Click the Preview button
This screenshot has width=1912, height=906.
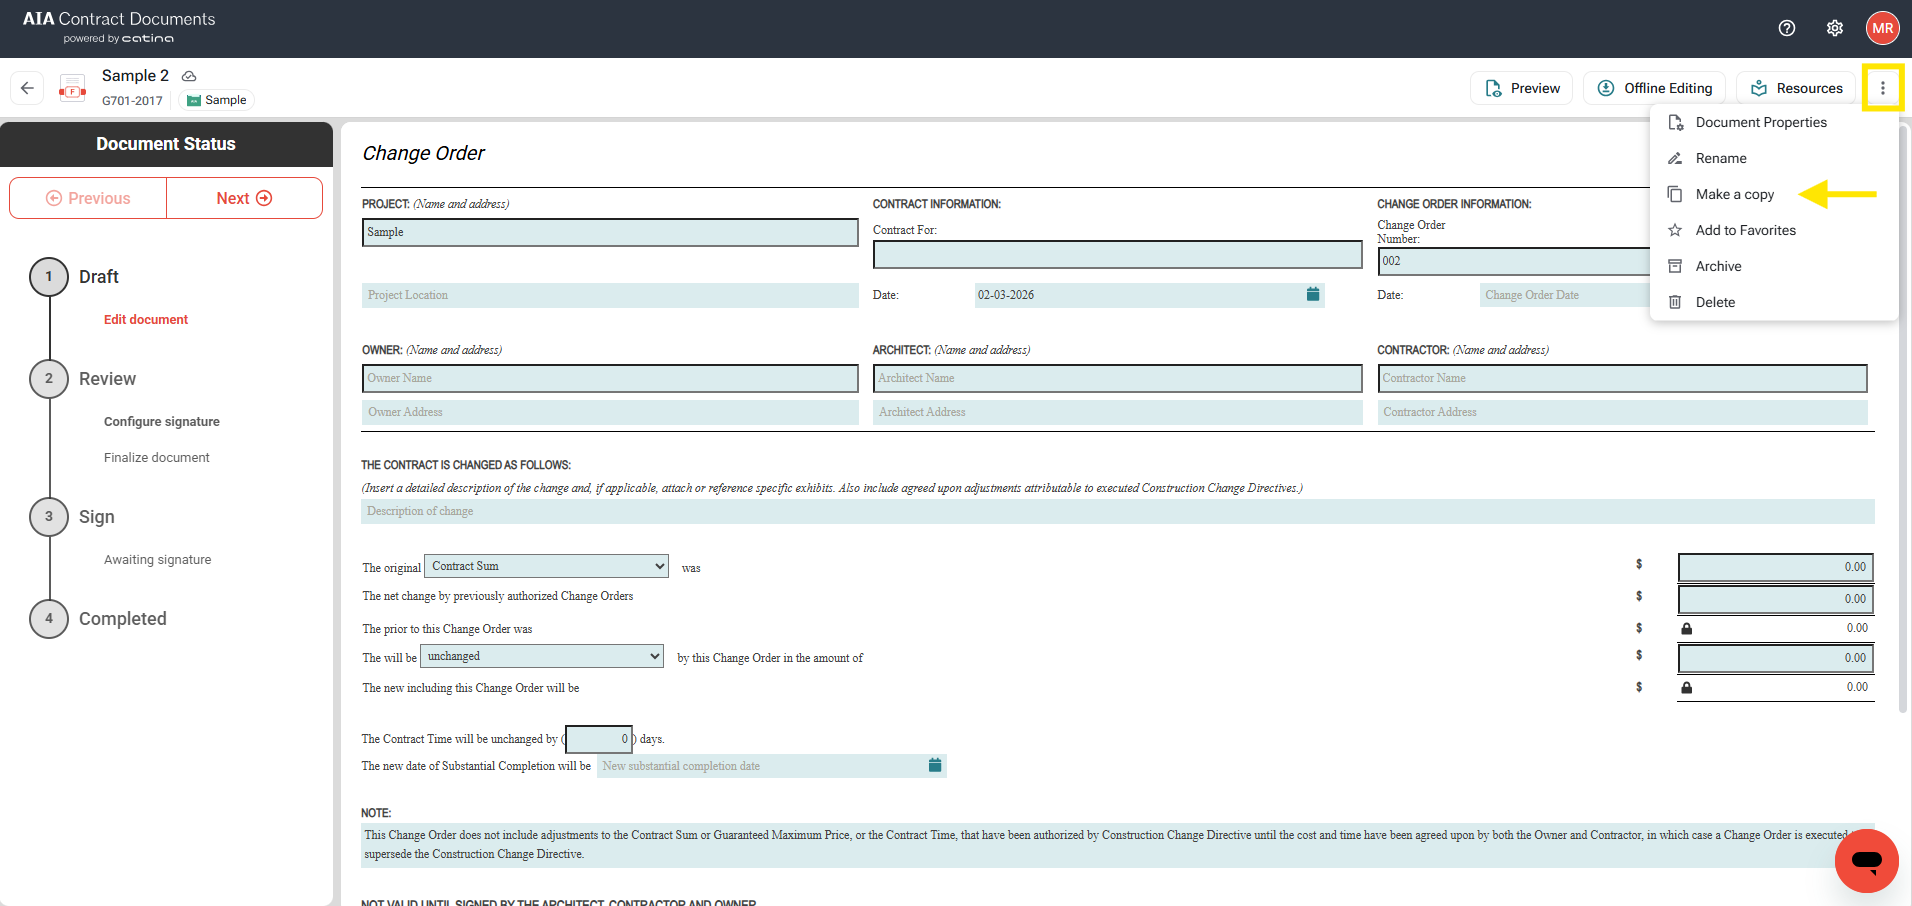pos(1522,88)
